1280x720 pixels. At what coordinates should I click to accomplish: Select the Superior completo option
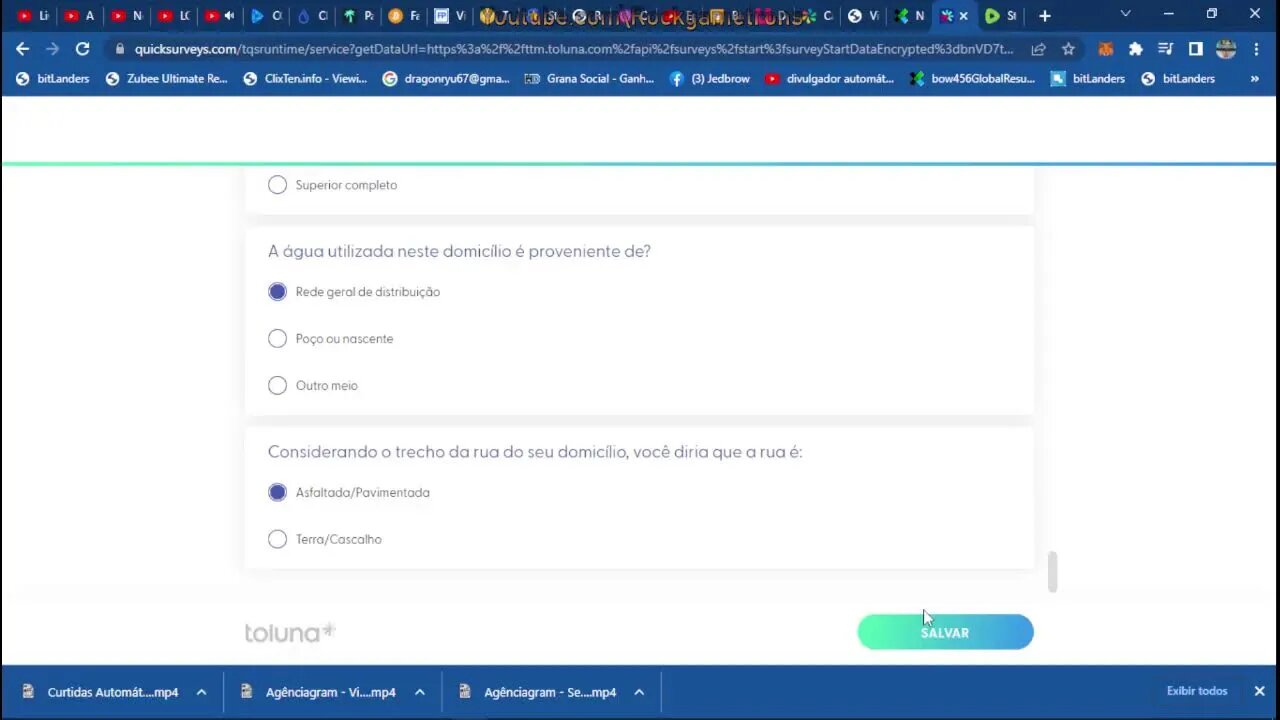click(277, 185)
